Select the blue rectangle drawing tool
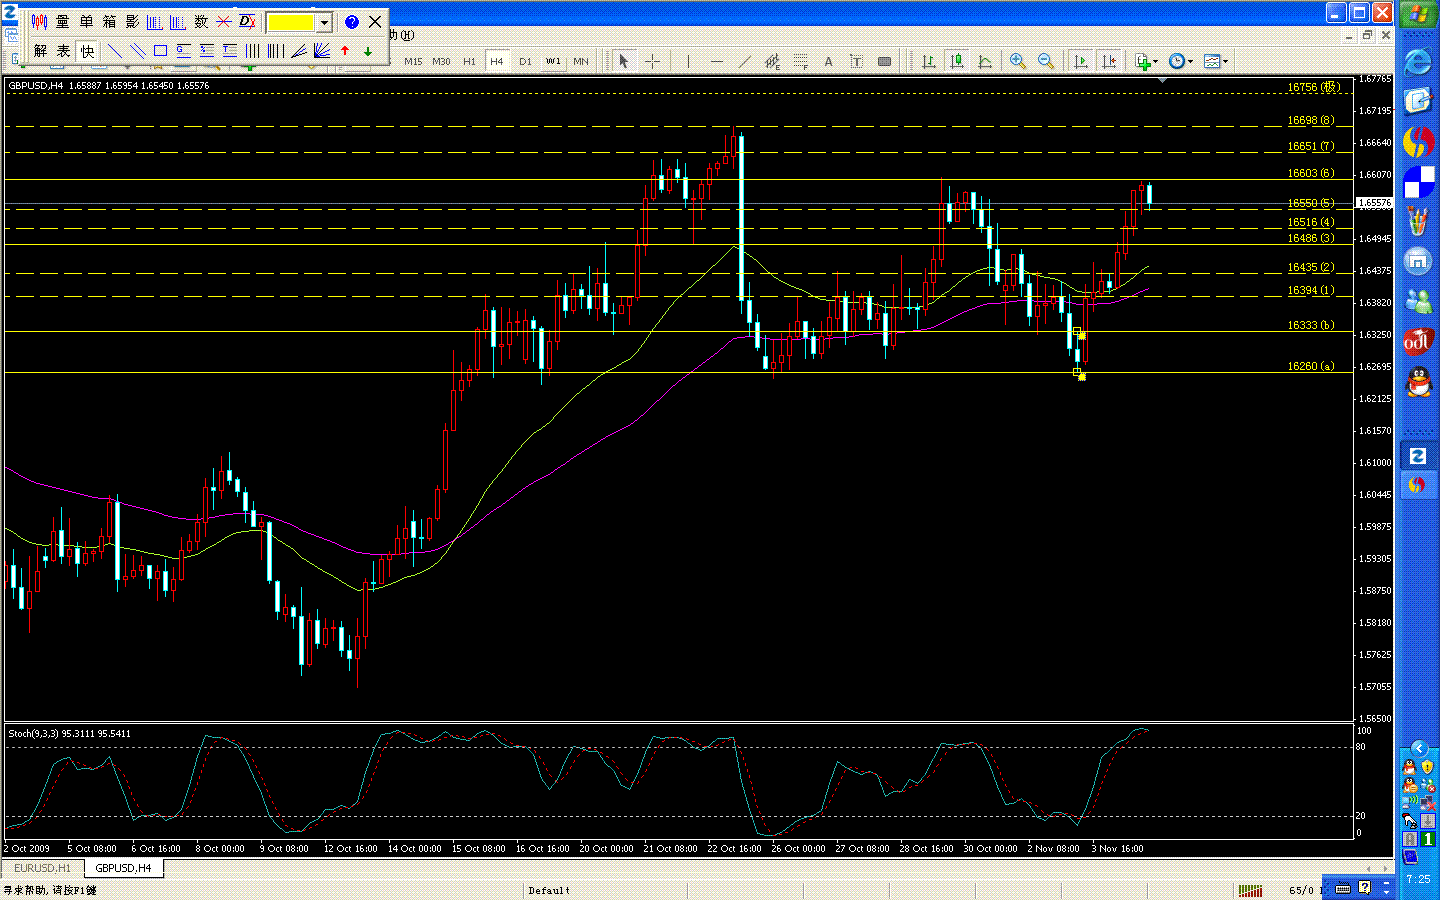Image resolution: width=1440 pixels, height=900 pixels. pyautogui.click(x=160, y=51)
